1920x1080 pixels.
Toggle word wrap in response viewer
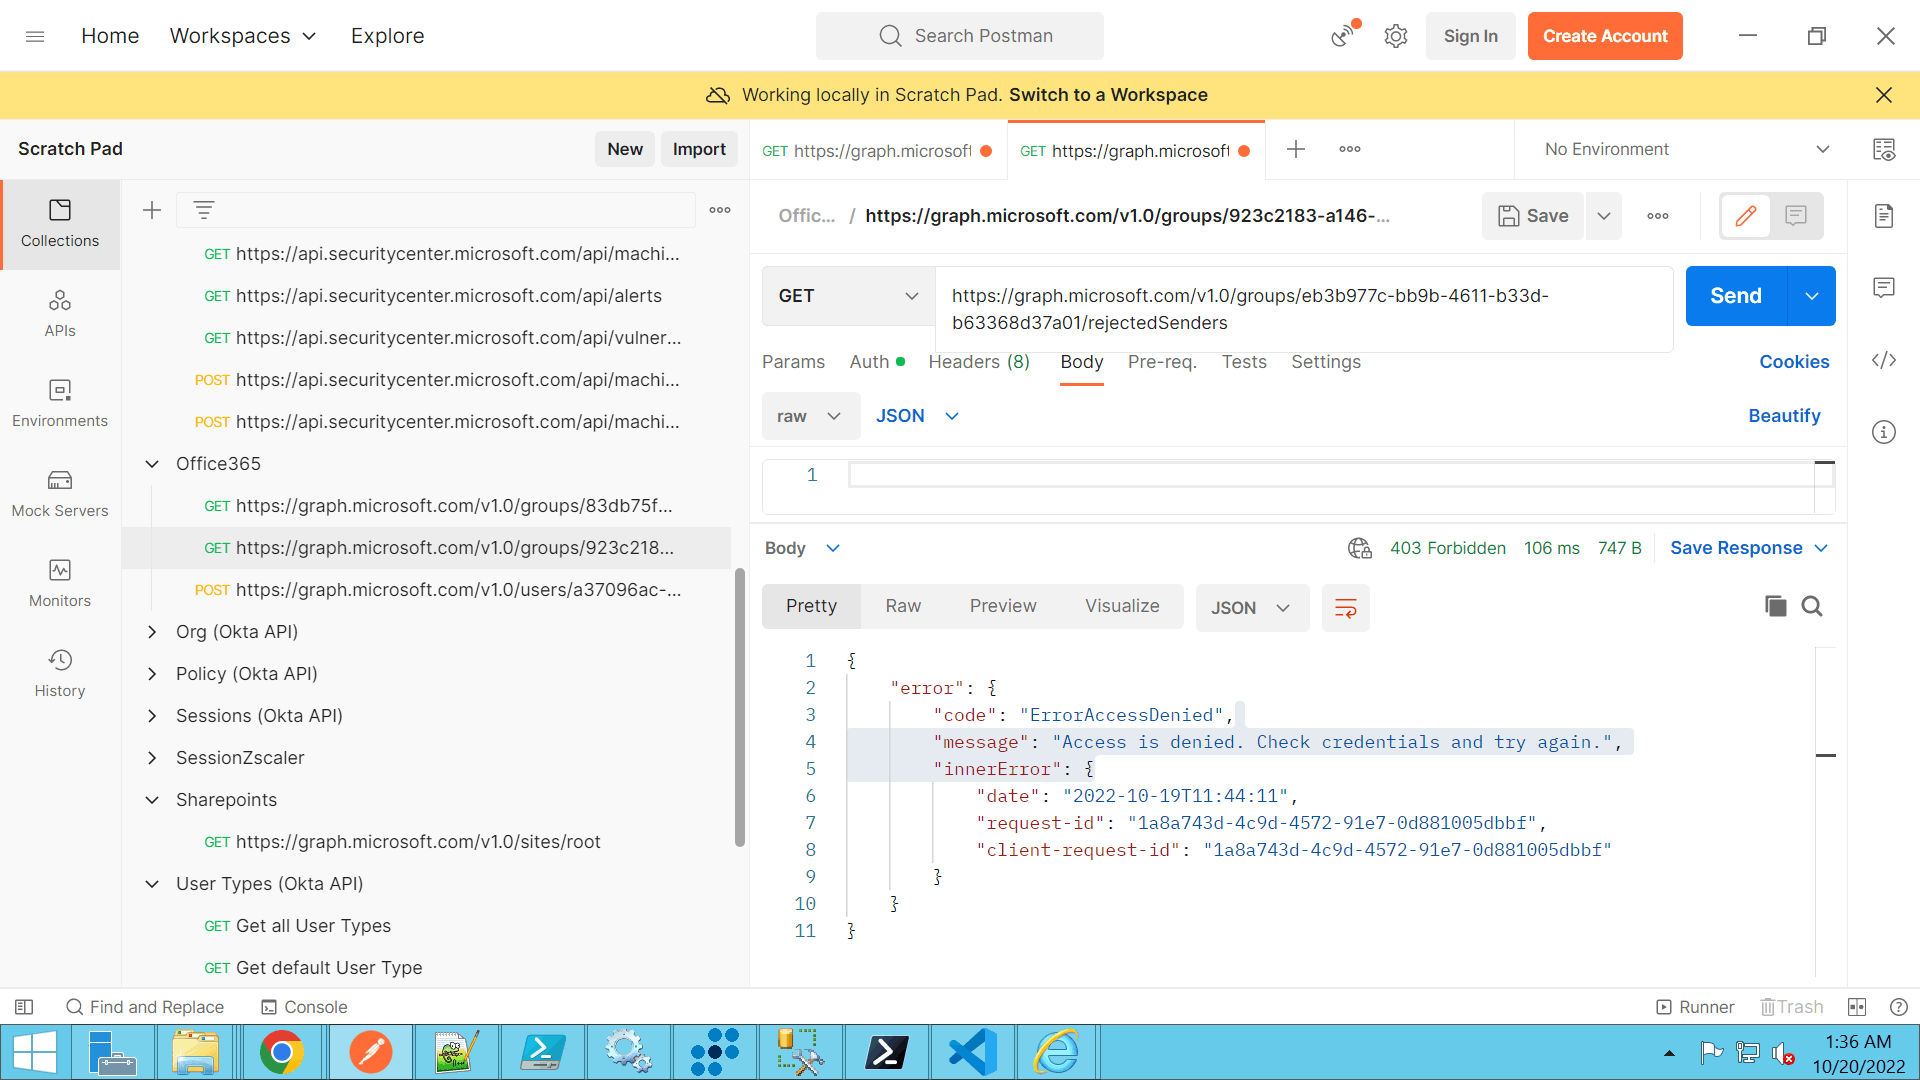[x=1346, y=608]
